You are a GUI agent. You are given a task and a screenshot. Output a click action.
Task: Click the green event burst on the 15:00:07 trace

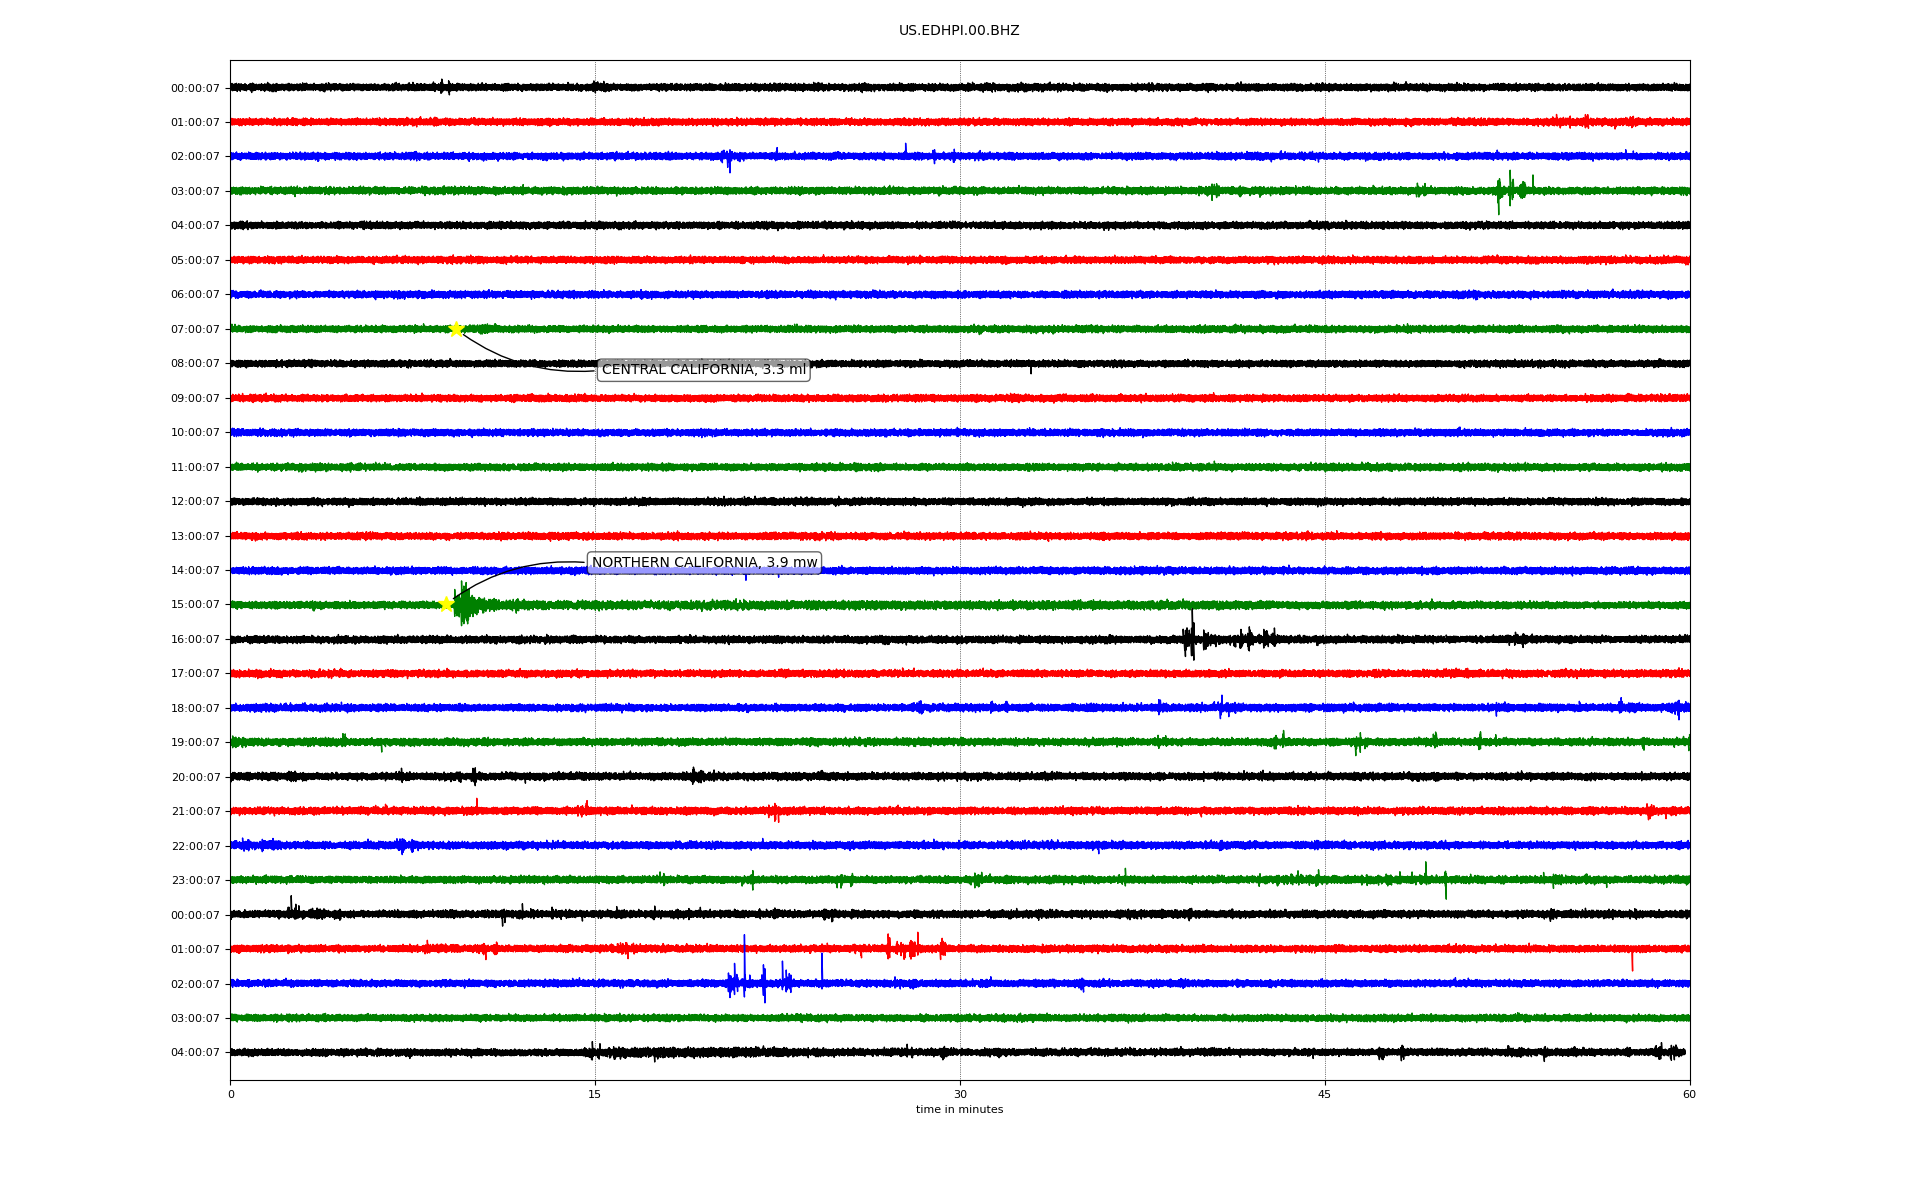465,605
